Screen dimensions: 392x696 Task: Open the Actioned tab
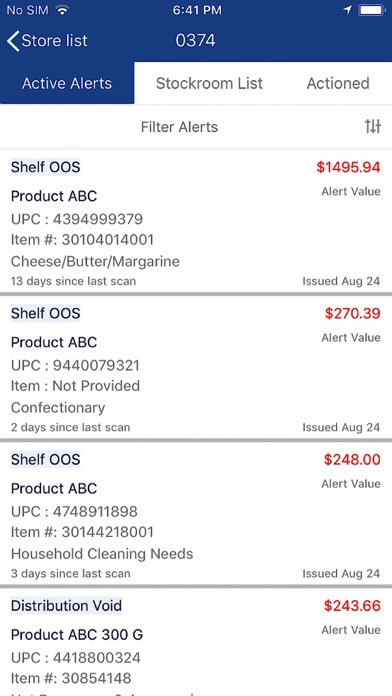click(338, 83)
